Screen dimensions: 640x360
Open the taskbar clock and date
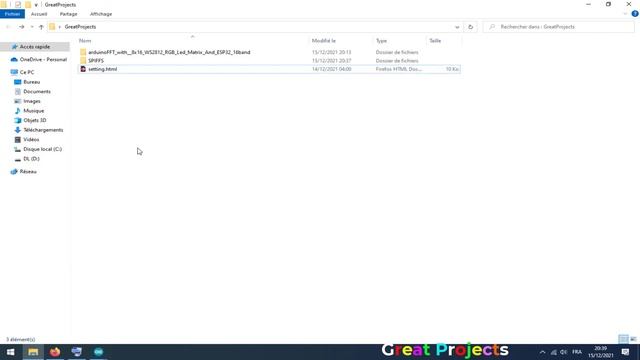pyautogui.click(x=600, y=352)
